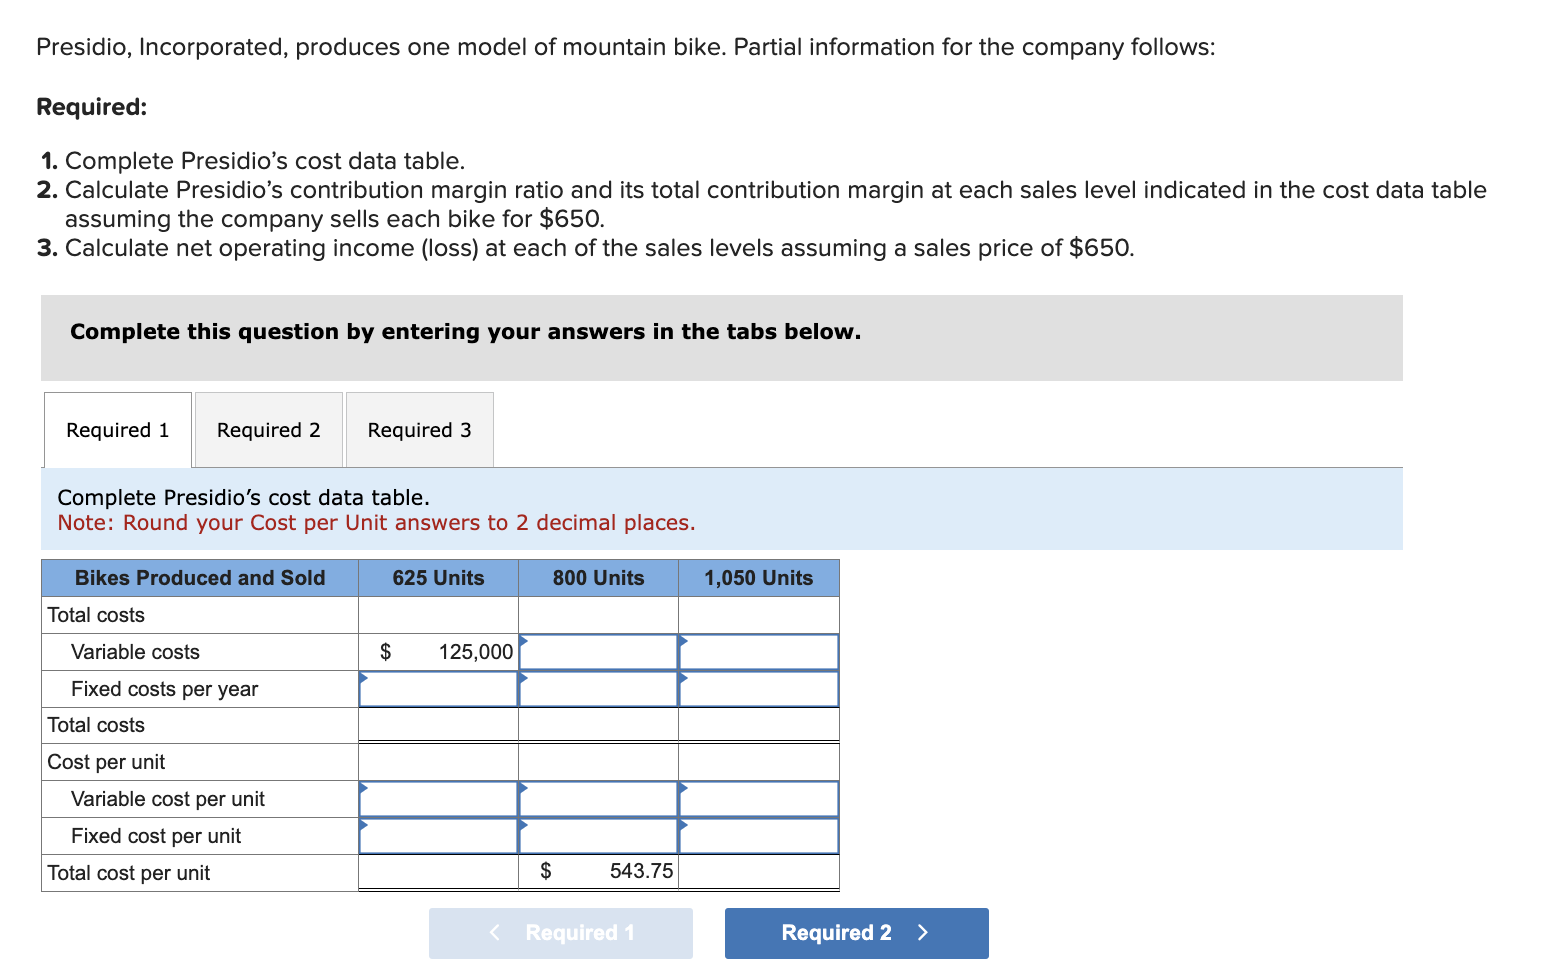The width and height of the screenshot is (1558, 974).
Task: Select Fixed costs per year field under 800 Units
Action: [597, 688]
